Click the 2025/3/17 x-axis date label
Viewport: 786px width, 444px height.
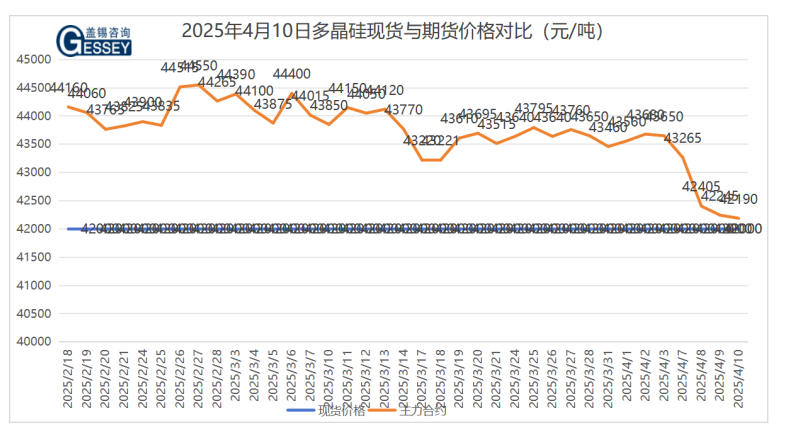pyautogui.click(x=422, y=378)
